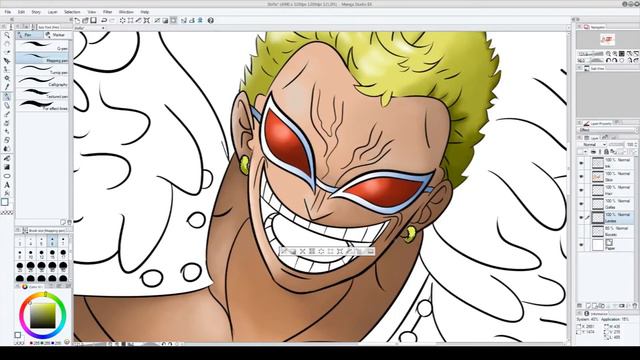Select the Zoom magnifier tool

[7, 36]
